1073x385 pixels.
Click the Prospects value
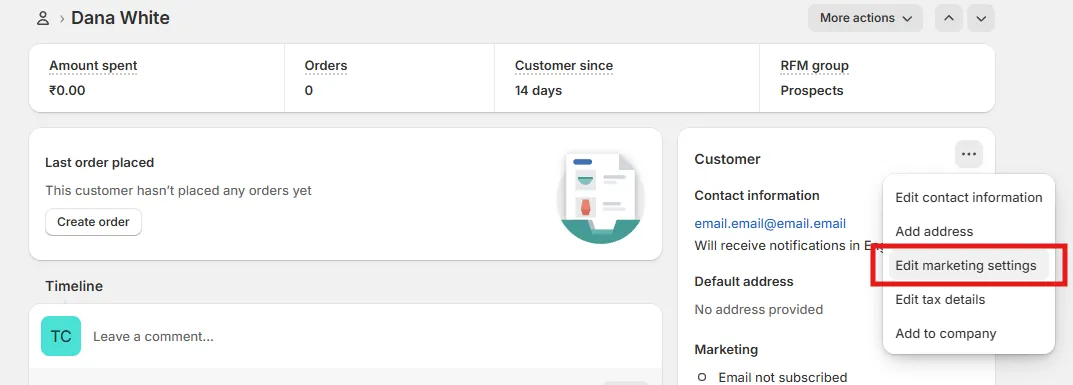(812, 91)
